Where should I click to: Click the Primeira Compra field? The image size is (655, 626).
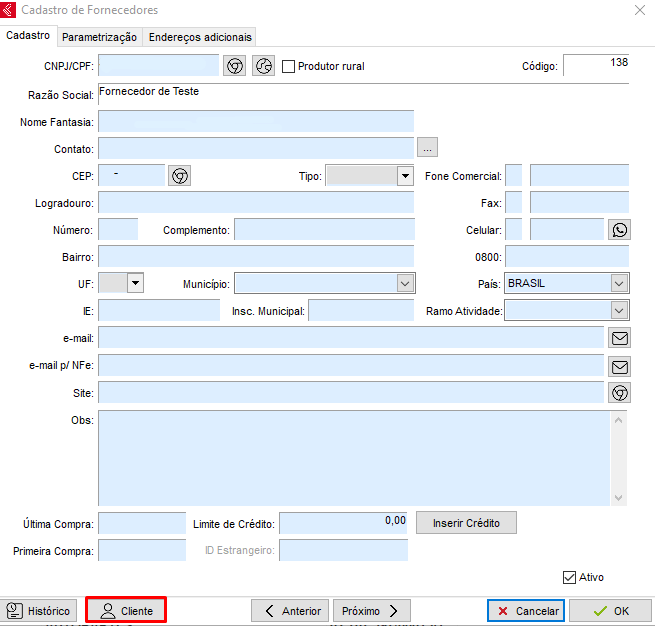pos(142,550)
